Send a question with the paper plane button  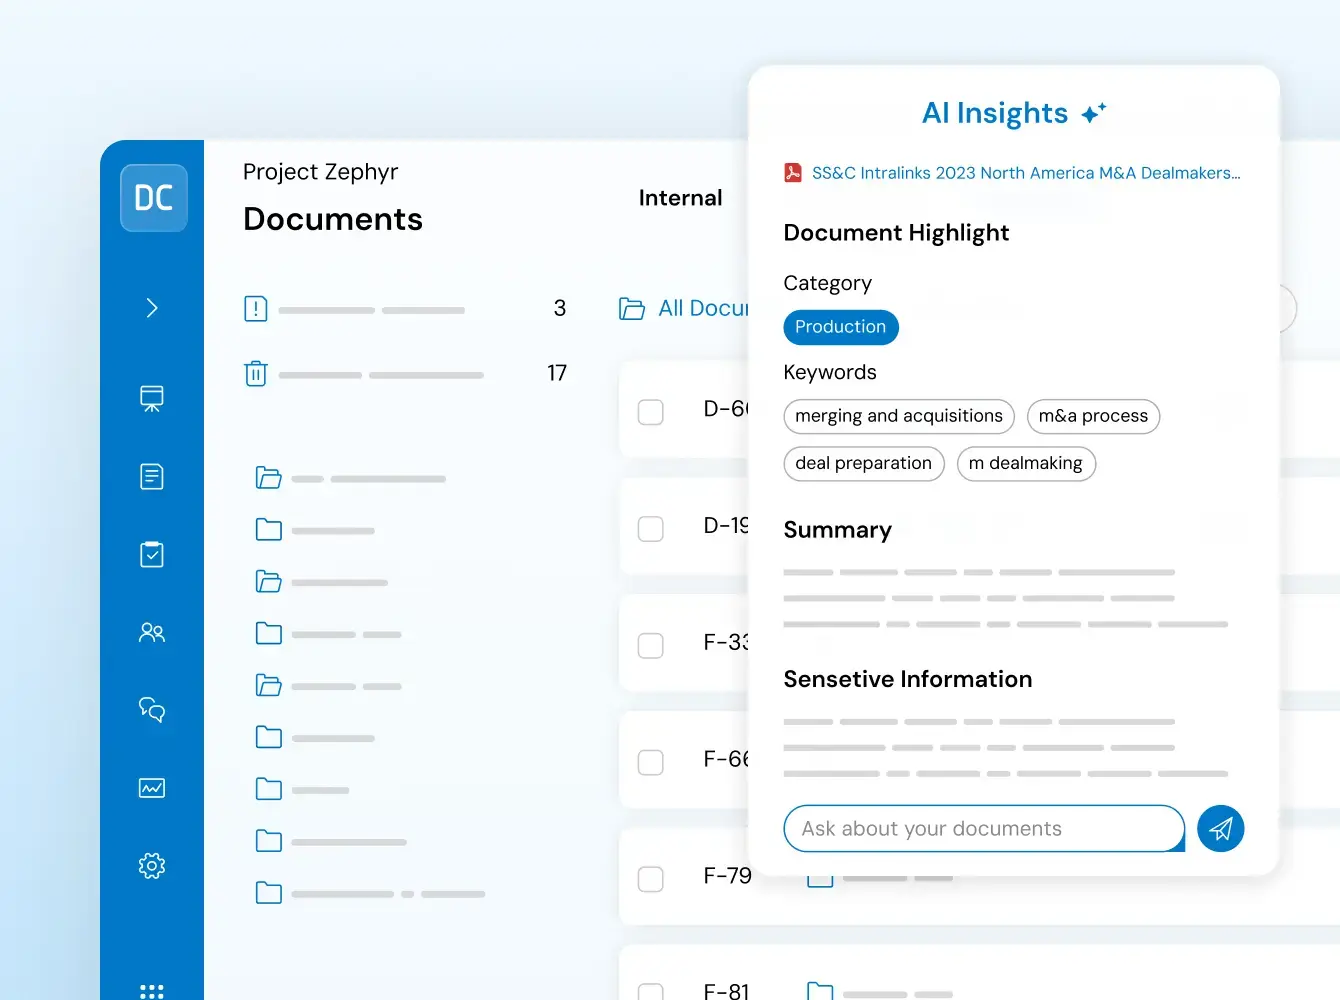[1220, 828]
